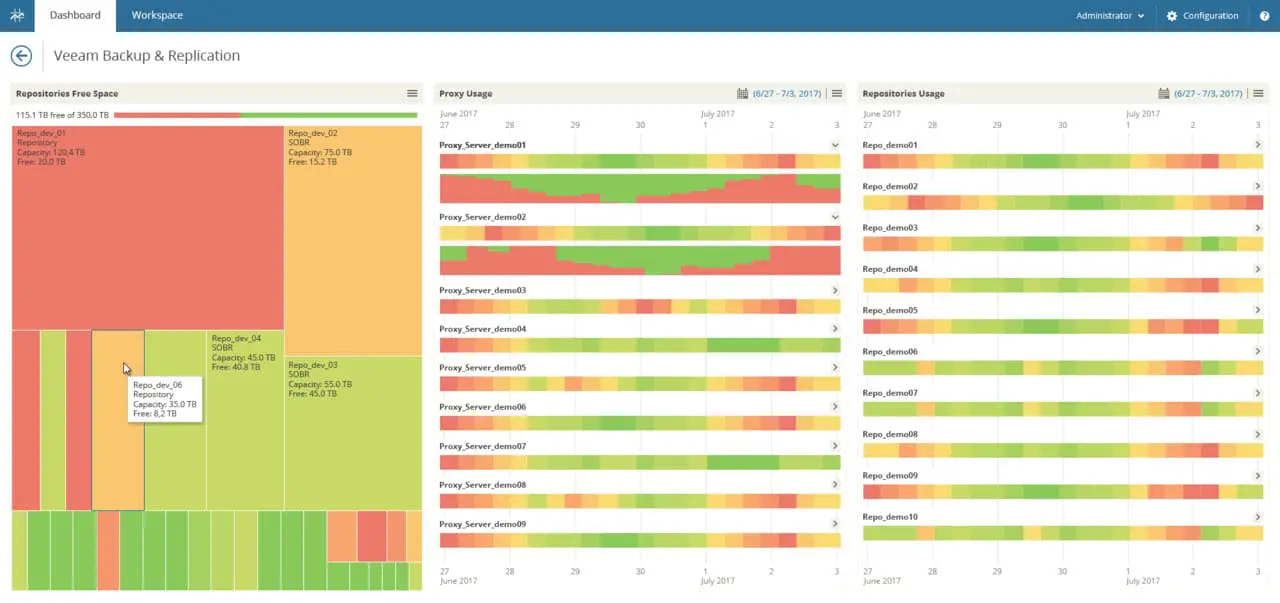
Task: Select the Dashboard tab
Action: coord(75,16)
